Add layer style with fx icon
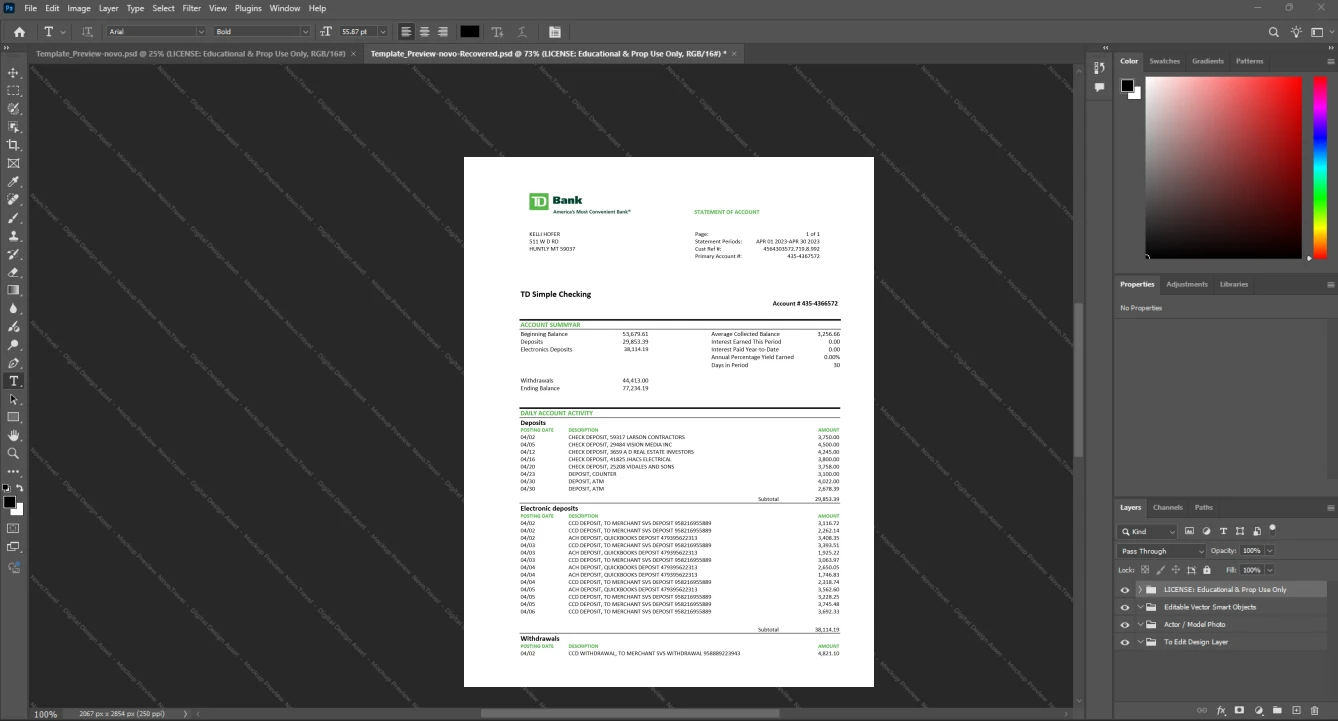 click(x=1221, y=710)
